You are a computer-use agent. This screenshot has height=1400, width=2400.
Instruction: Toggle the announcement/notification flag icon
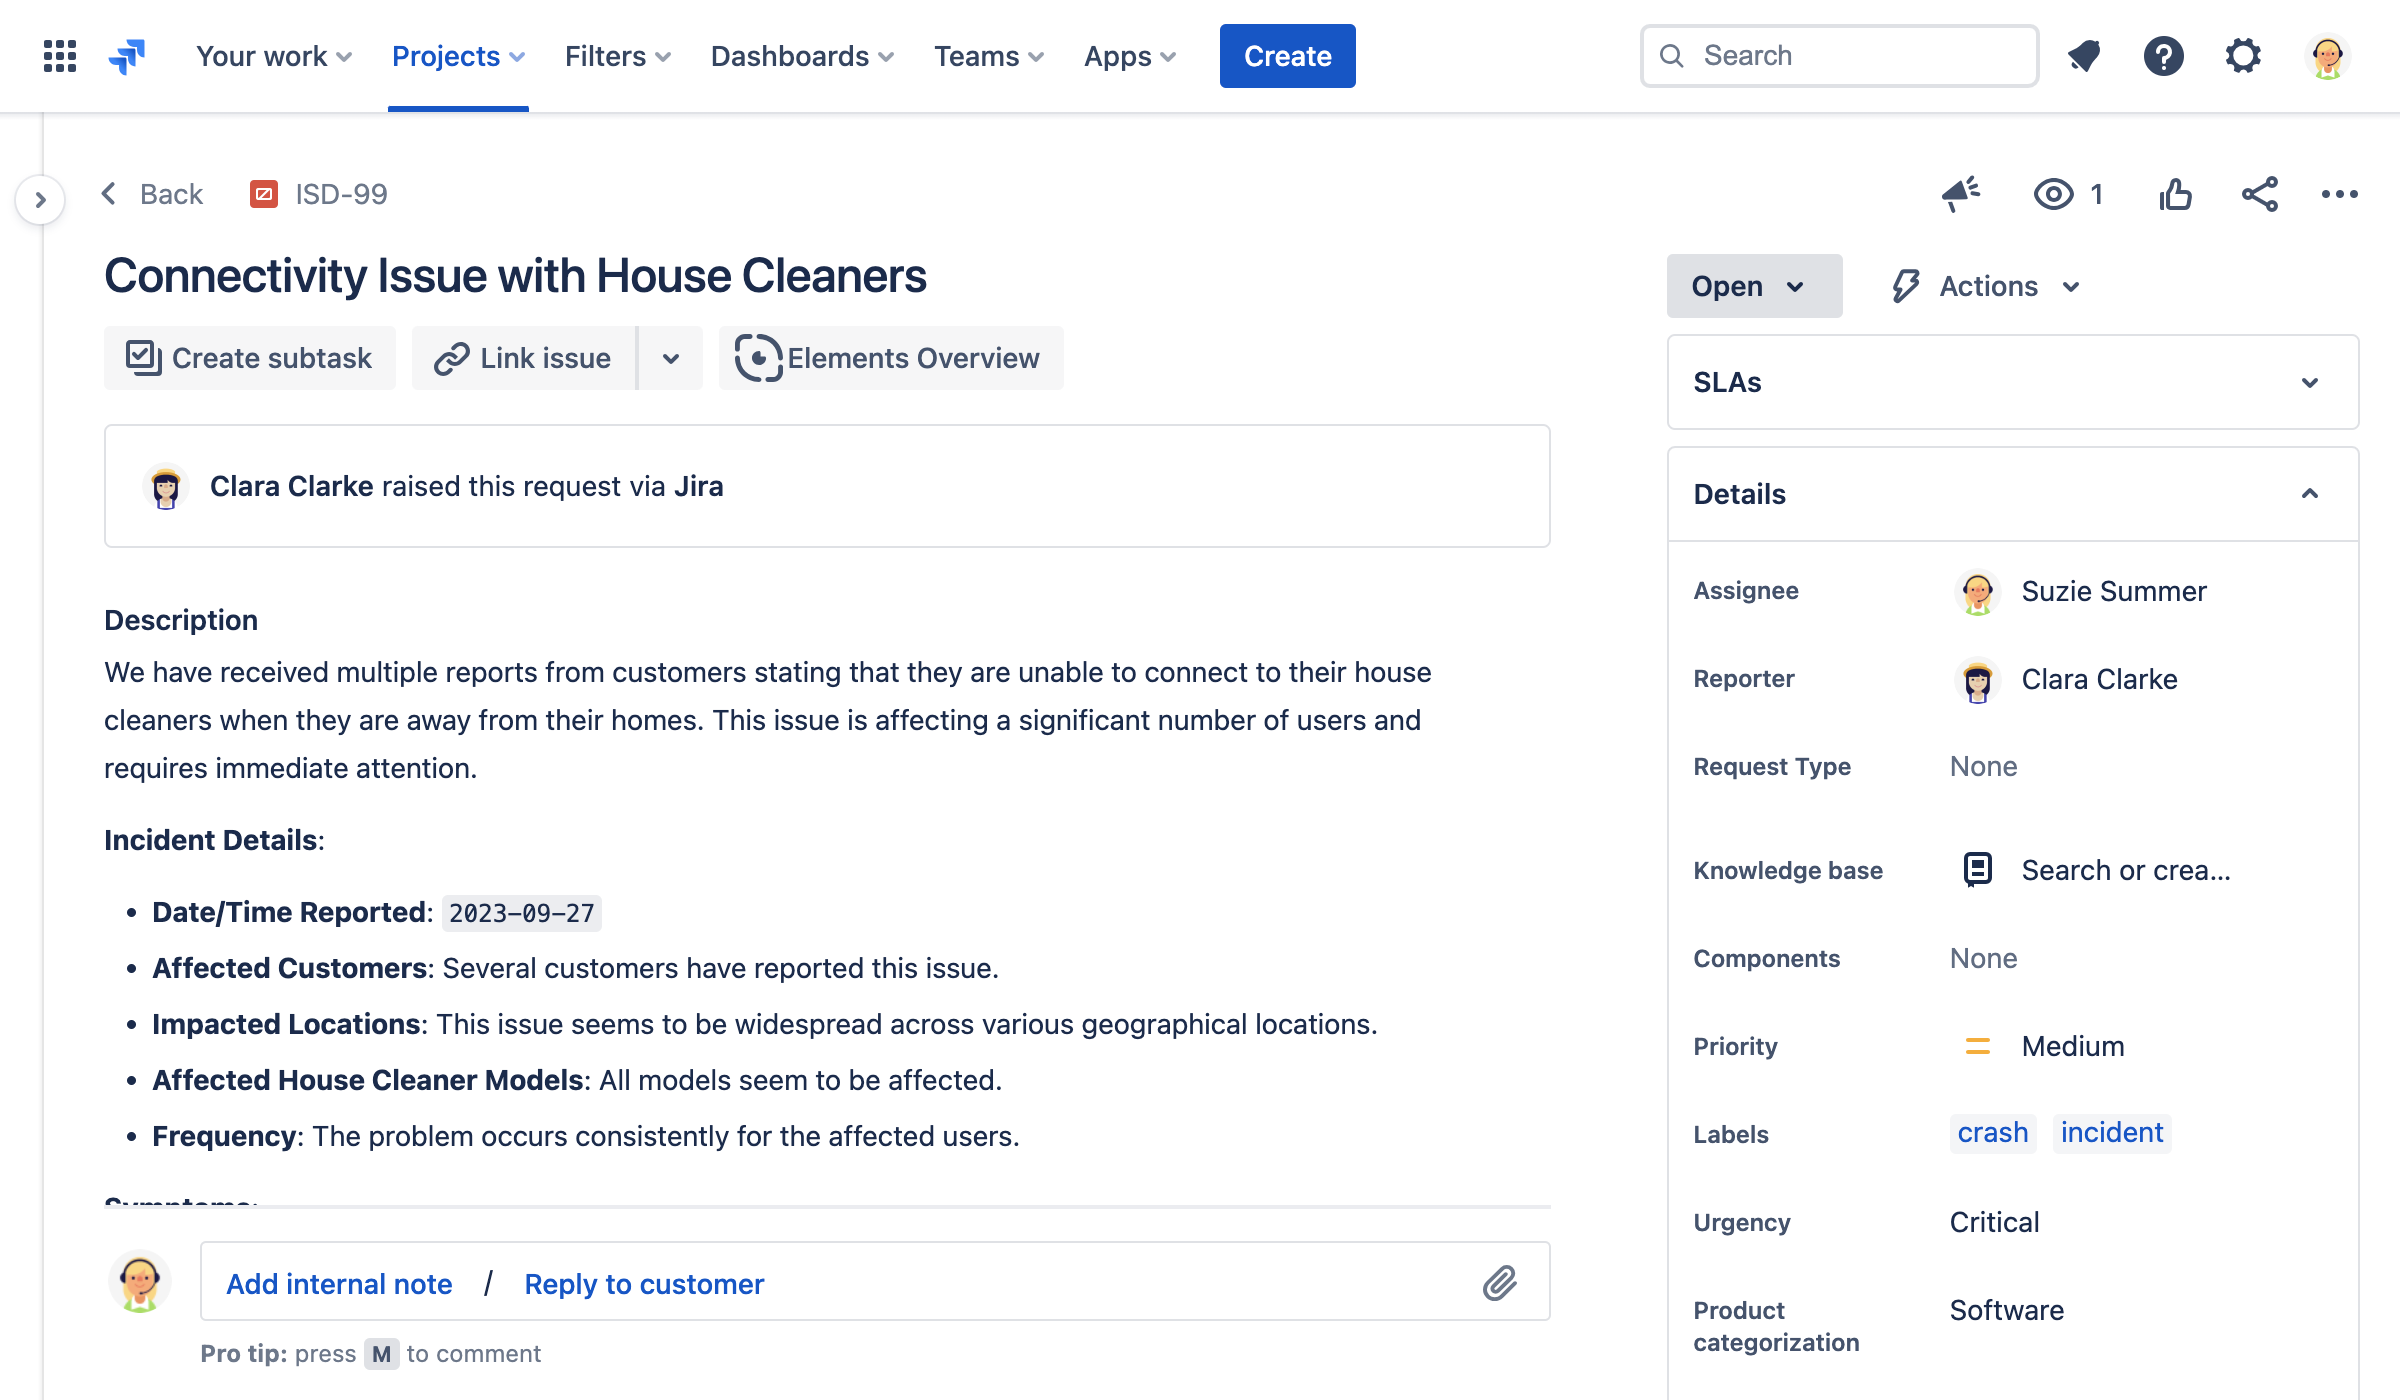1960,193
